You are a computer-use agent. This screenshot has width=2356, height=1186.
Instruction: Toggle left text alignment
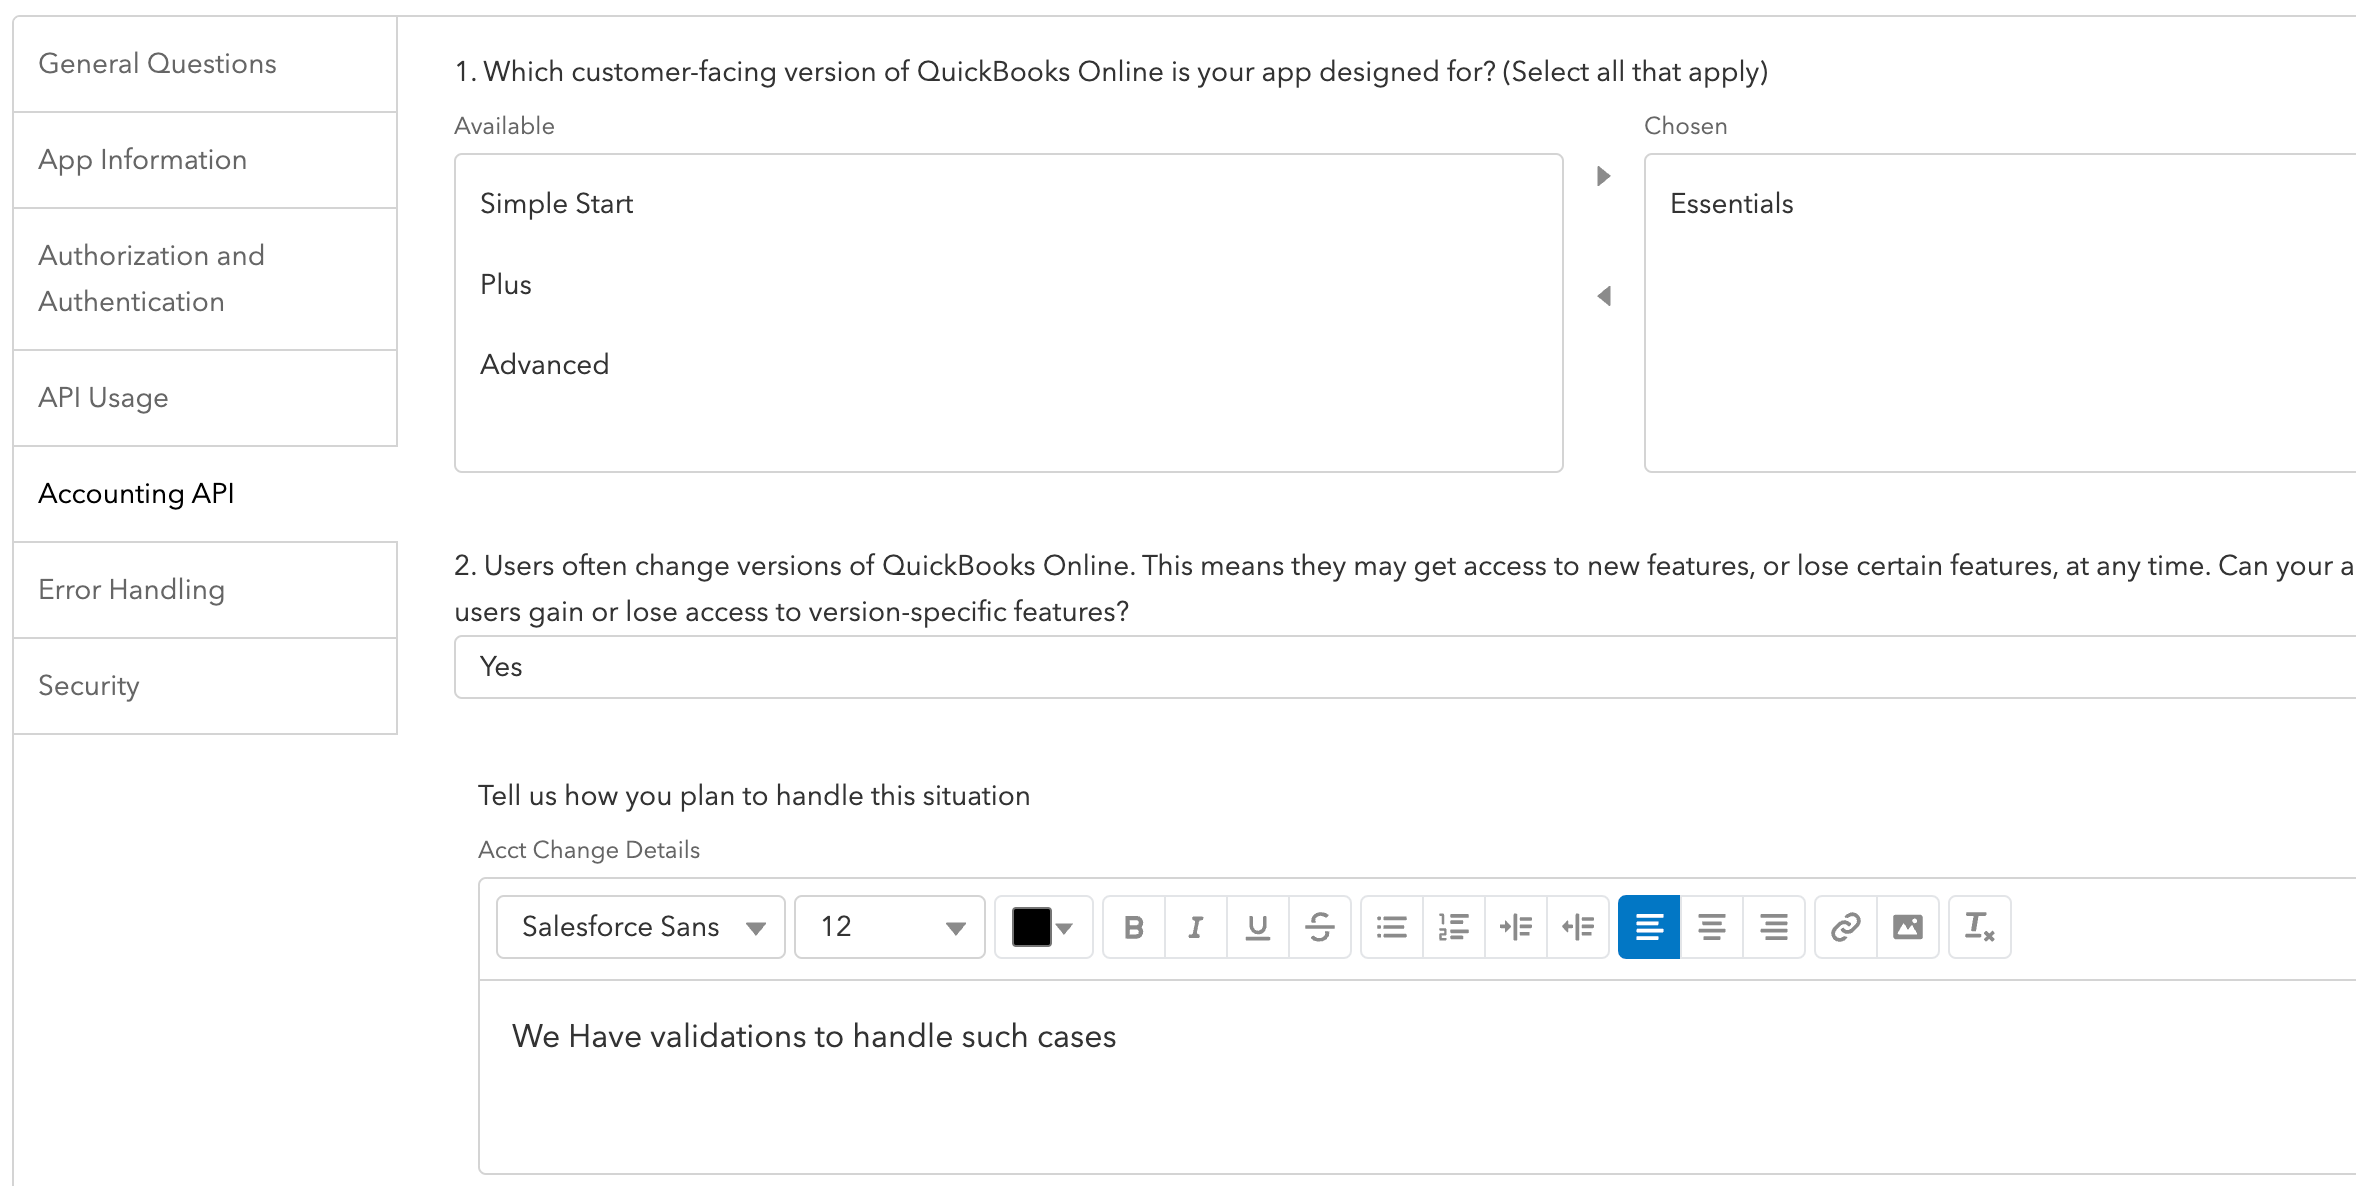(x=1649, y=927)
